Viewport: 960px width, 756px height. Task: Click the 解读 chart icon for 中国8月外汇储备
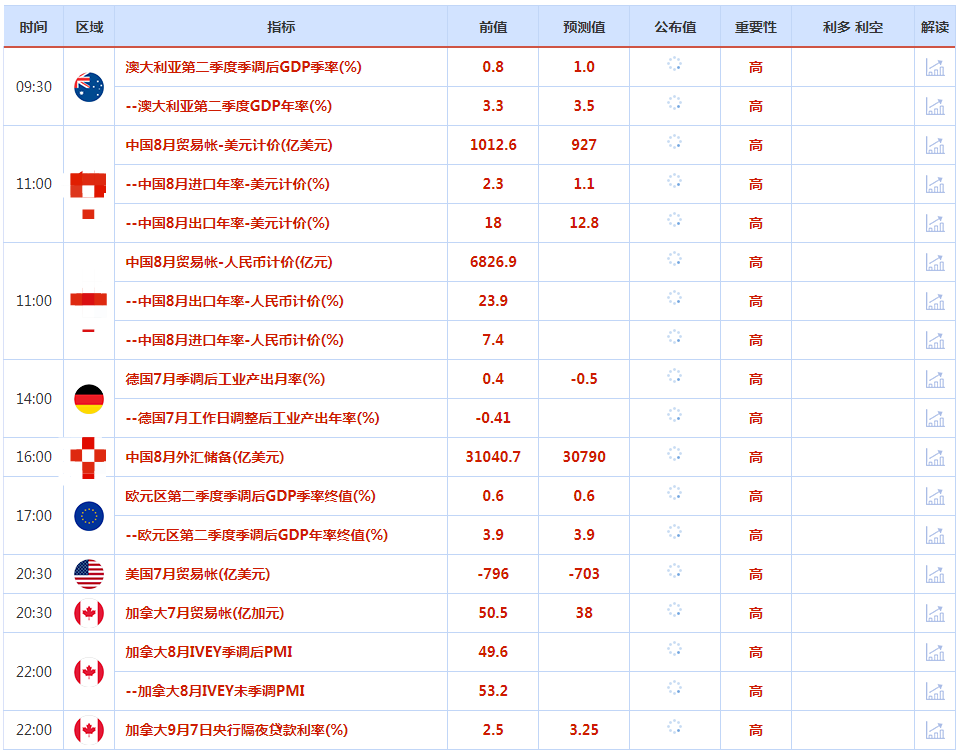[x=935, y=457]
